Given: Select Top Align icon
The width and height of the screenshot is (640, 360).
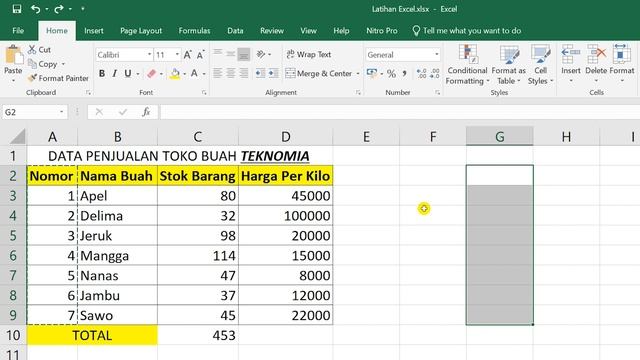Looking at the screenshot, I should click(x=218, y=53).
